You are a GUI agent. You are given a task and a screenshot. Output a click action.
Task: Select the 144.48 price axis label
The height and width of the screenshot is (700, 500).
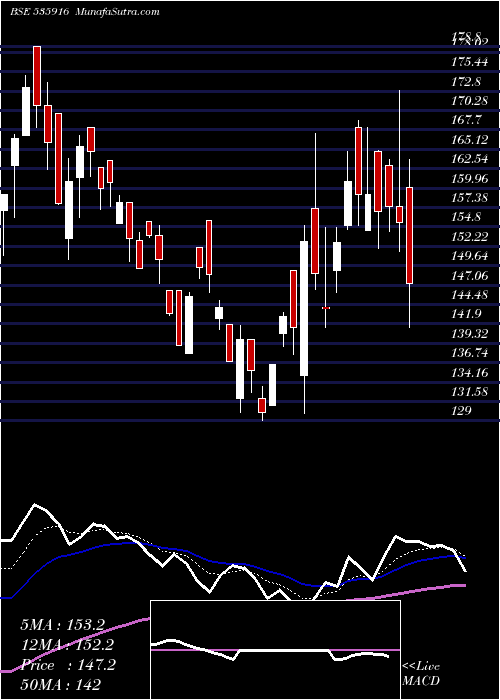coord(469,295)
